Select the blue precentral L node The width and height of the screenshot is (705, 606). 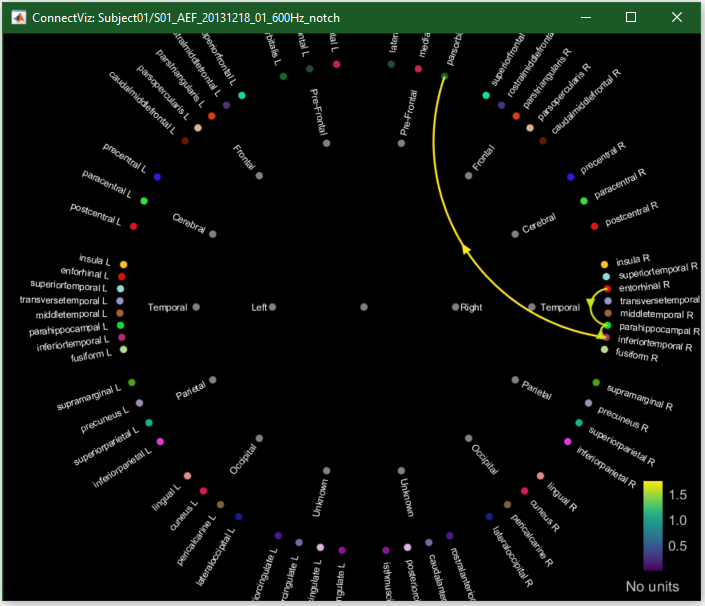(157, 177)
